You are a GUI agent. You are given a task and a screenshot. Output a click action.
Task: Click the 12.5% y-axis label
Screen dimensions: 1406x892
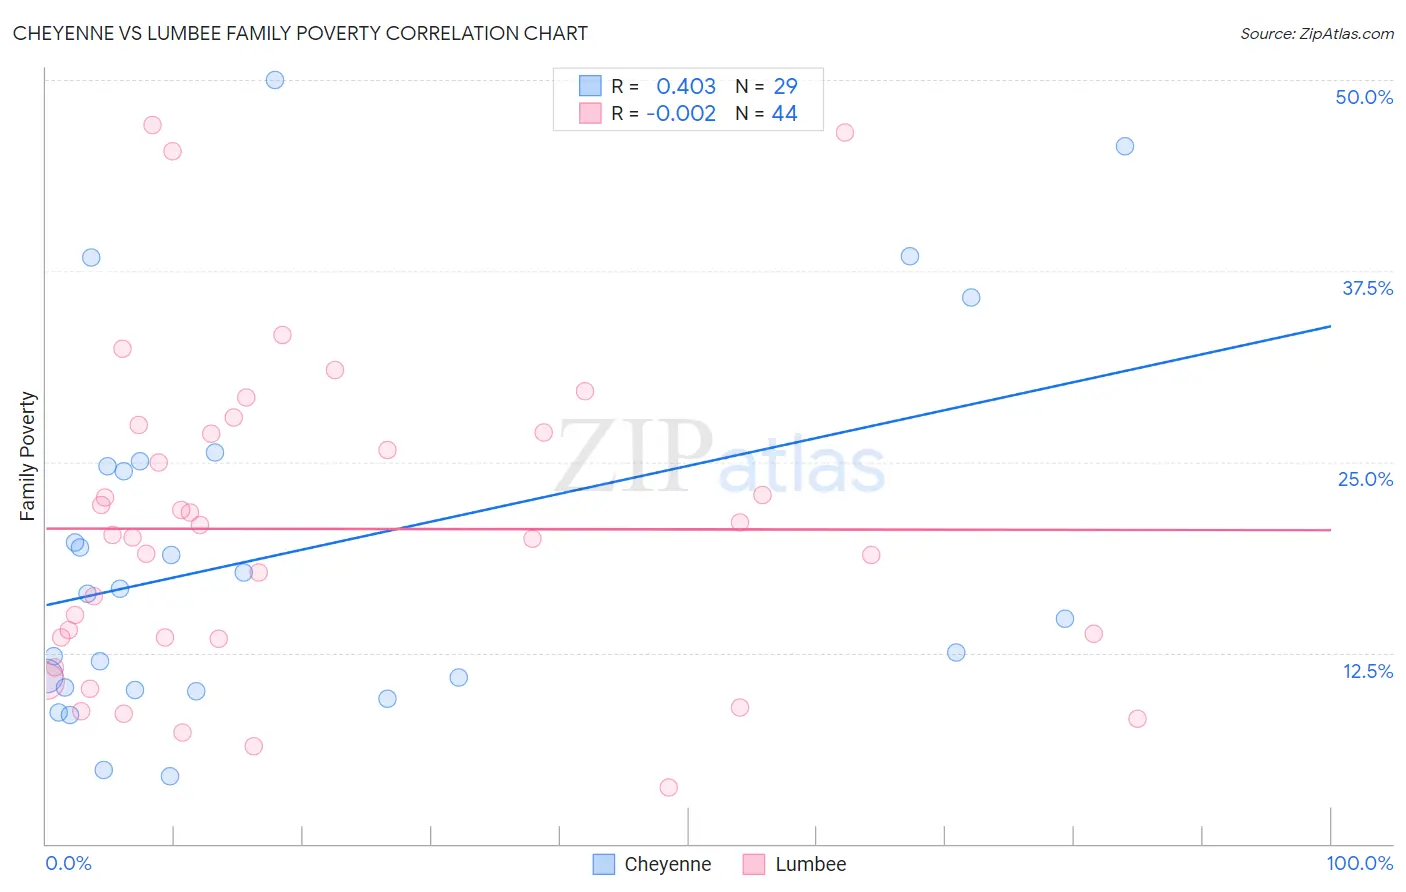[1367, 671]
